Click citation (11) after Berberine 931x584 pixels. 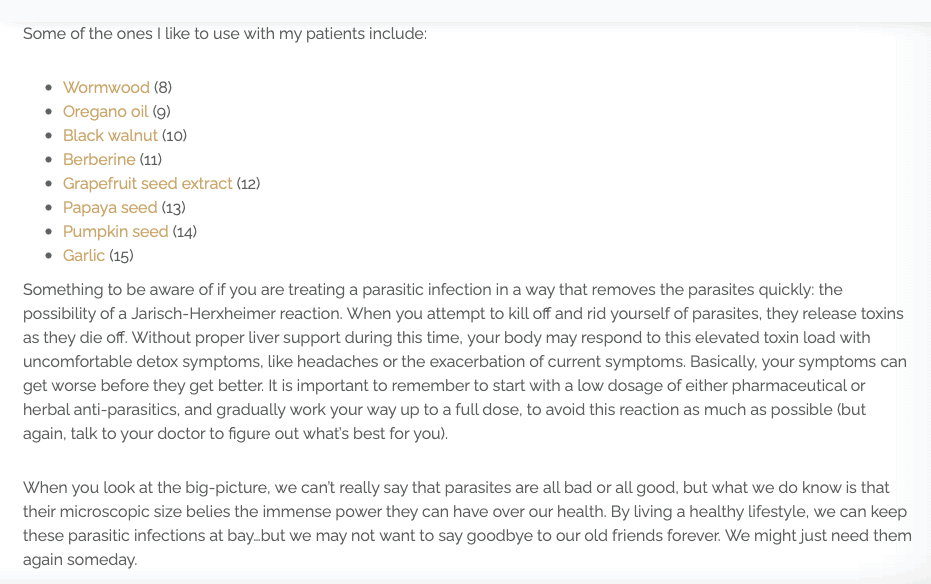click(151, 160)
